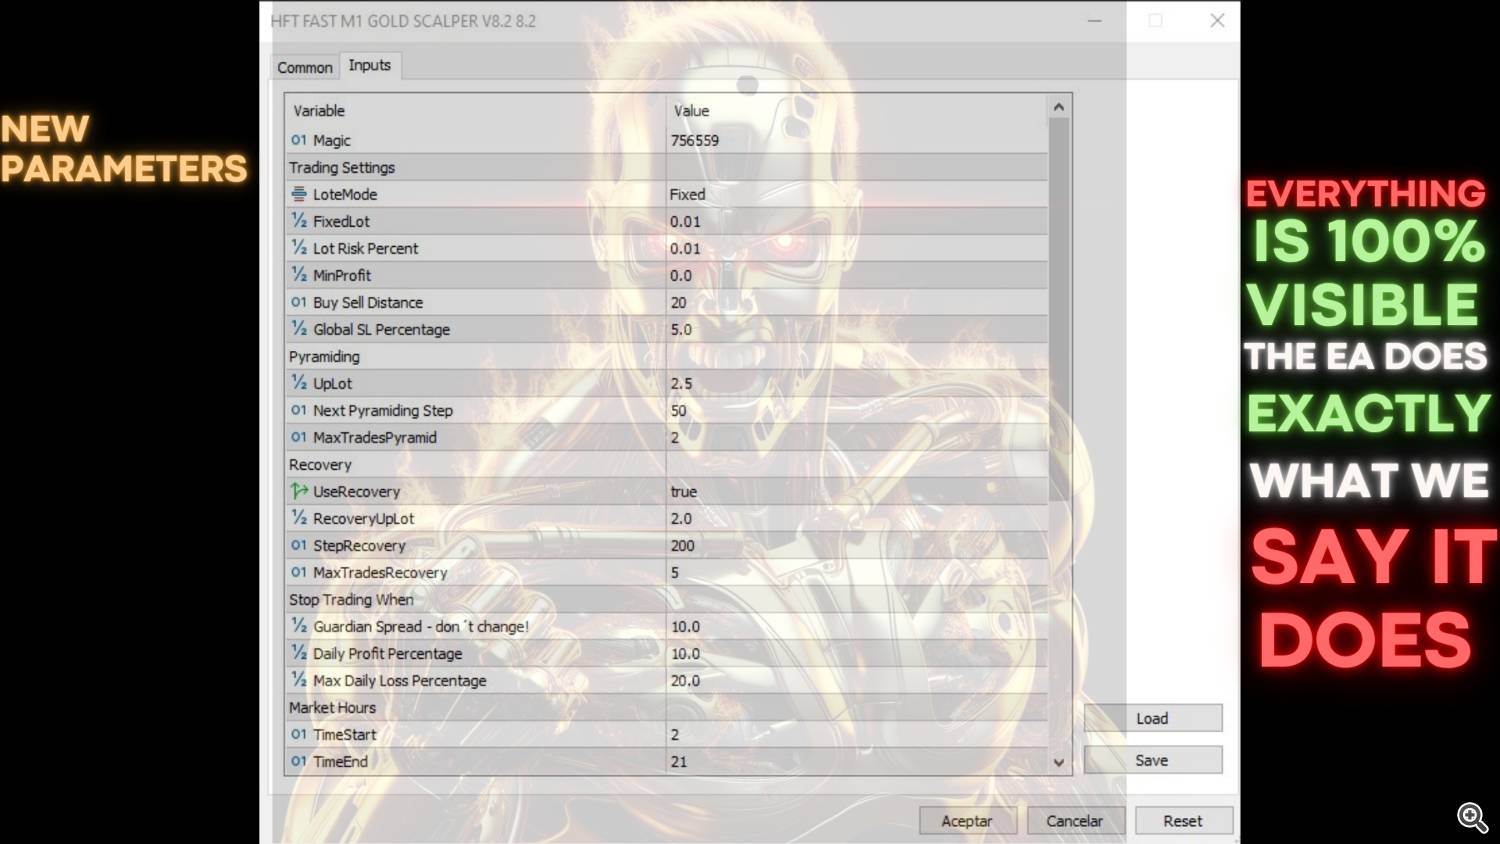Edit the UpLot value 2.5
1500x844 pixels.
(857, 383)
